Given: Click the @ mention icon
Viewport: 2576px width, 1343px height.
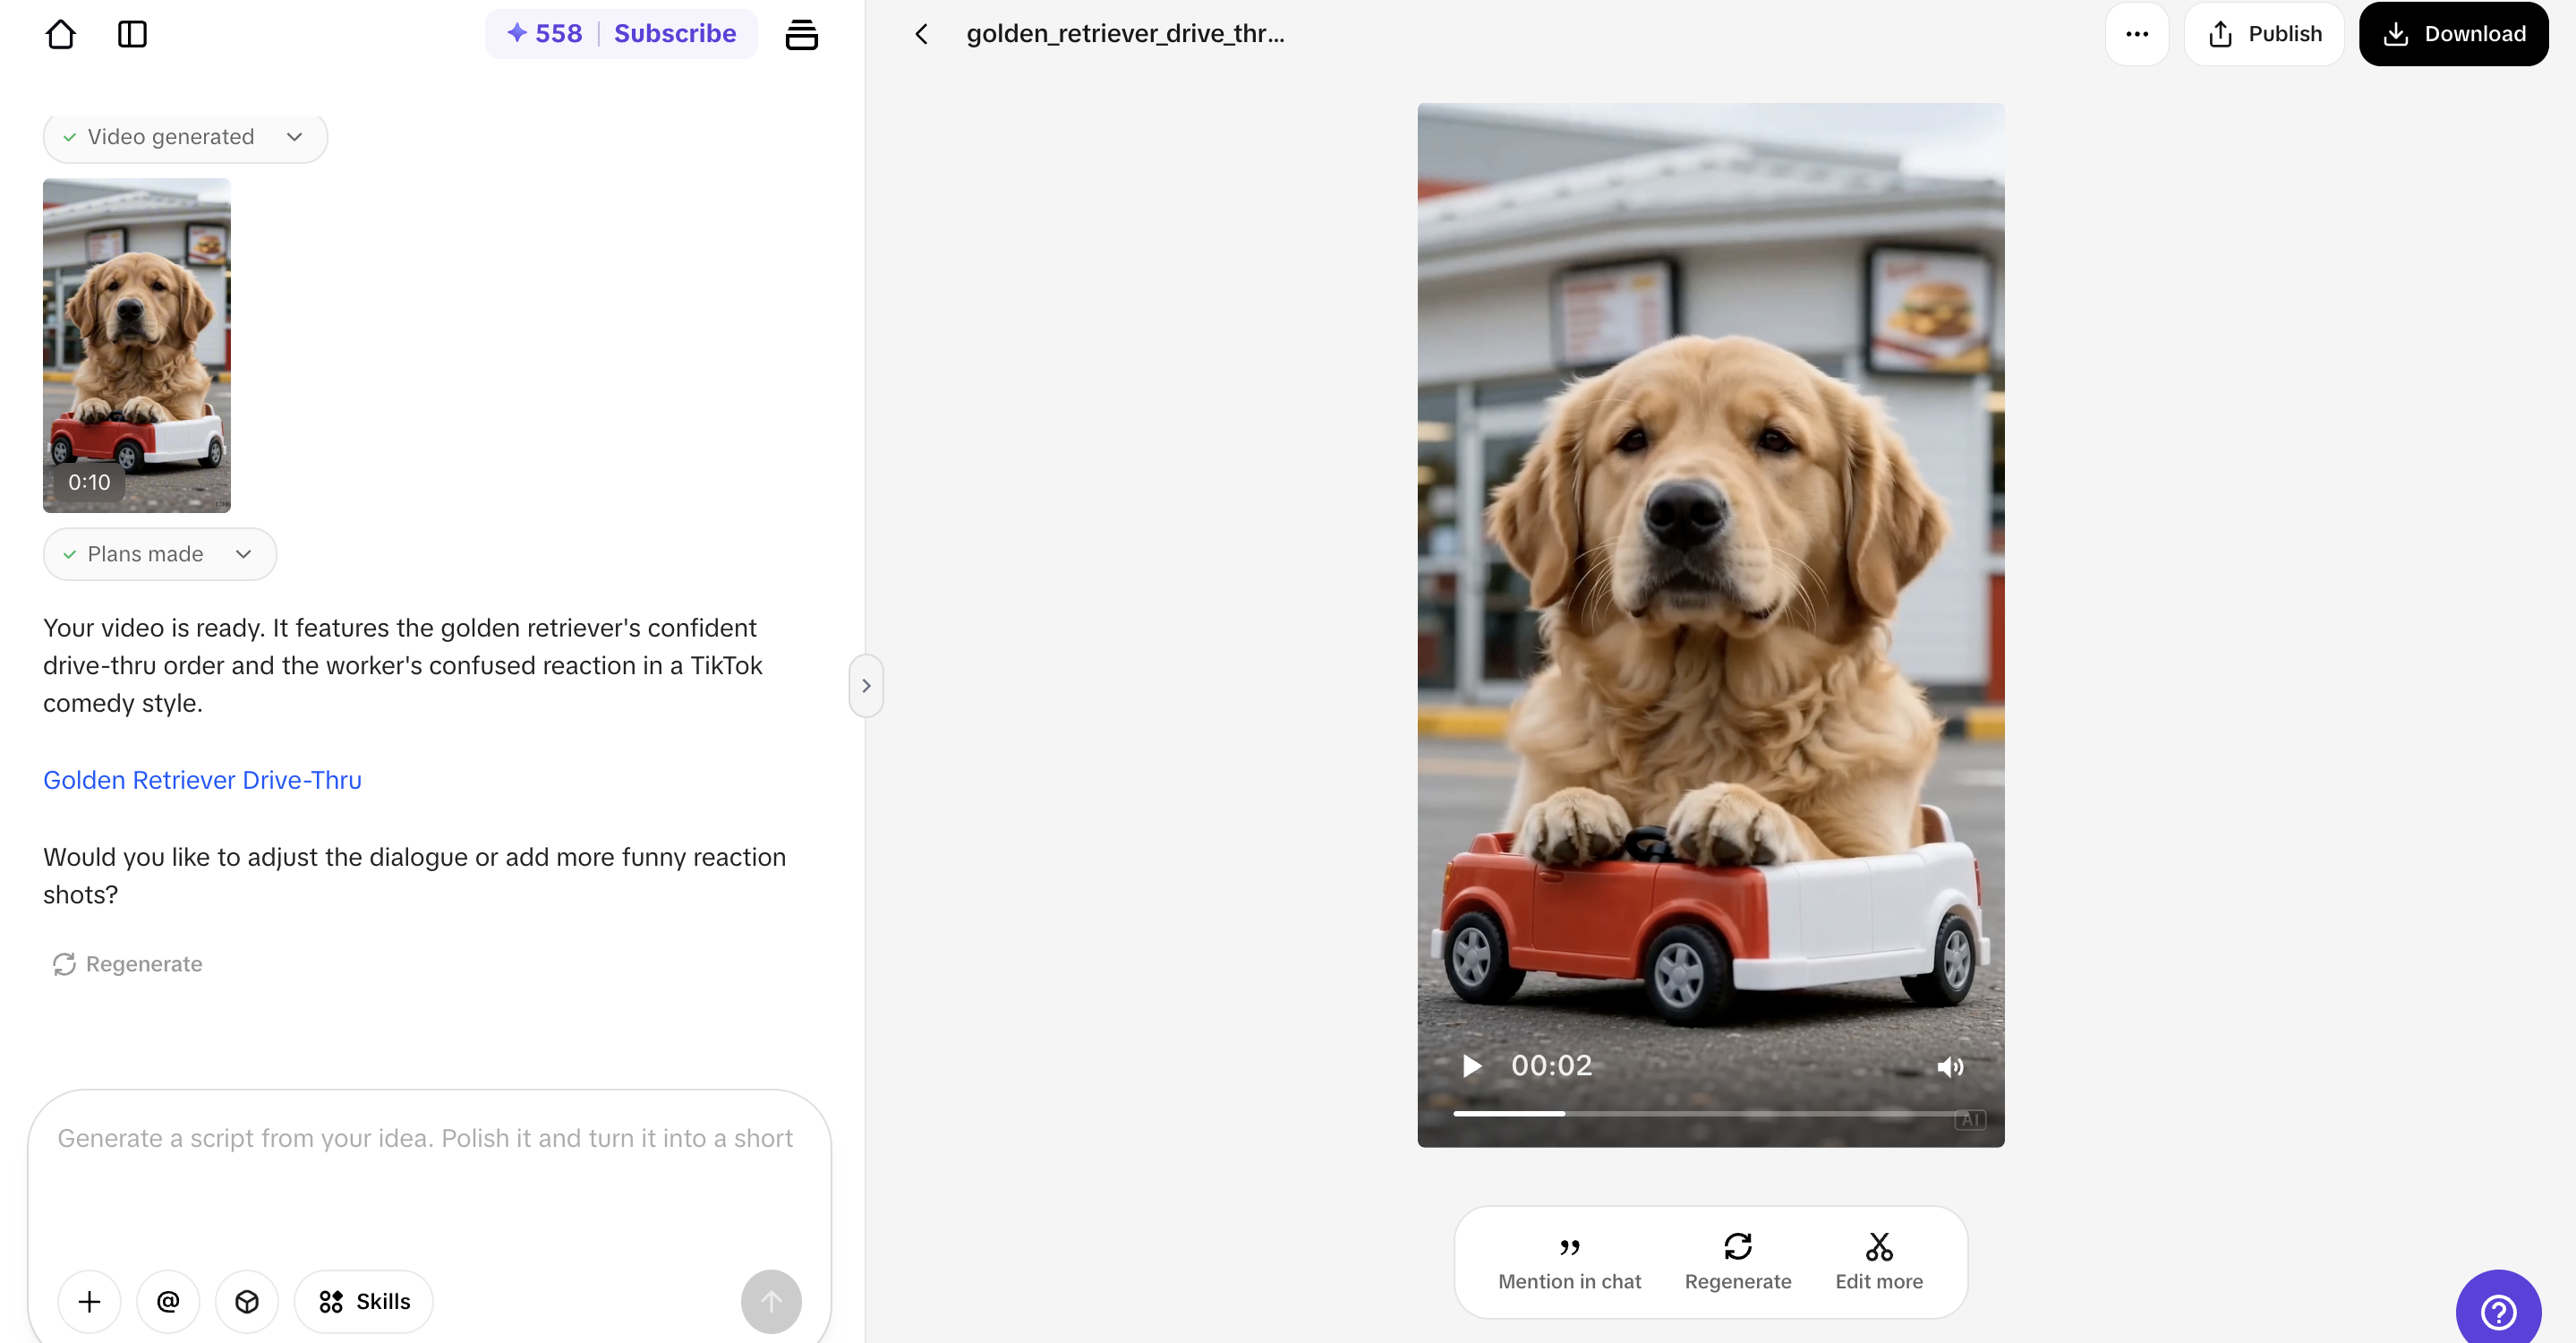Looking at the screenshot, I should tap(168, 1301).
